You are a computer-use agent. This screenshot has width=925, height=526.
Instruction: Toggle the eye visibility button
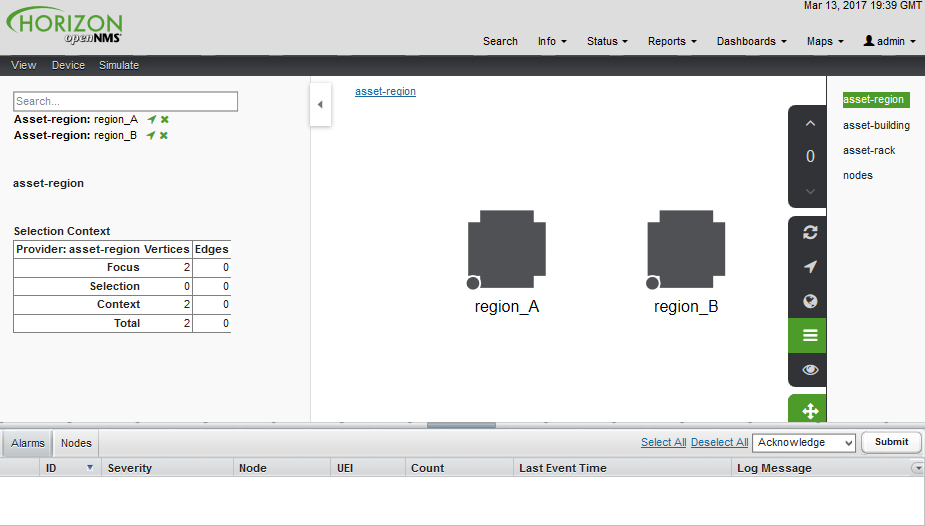(x=810, y=369)
